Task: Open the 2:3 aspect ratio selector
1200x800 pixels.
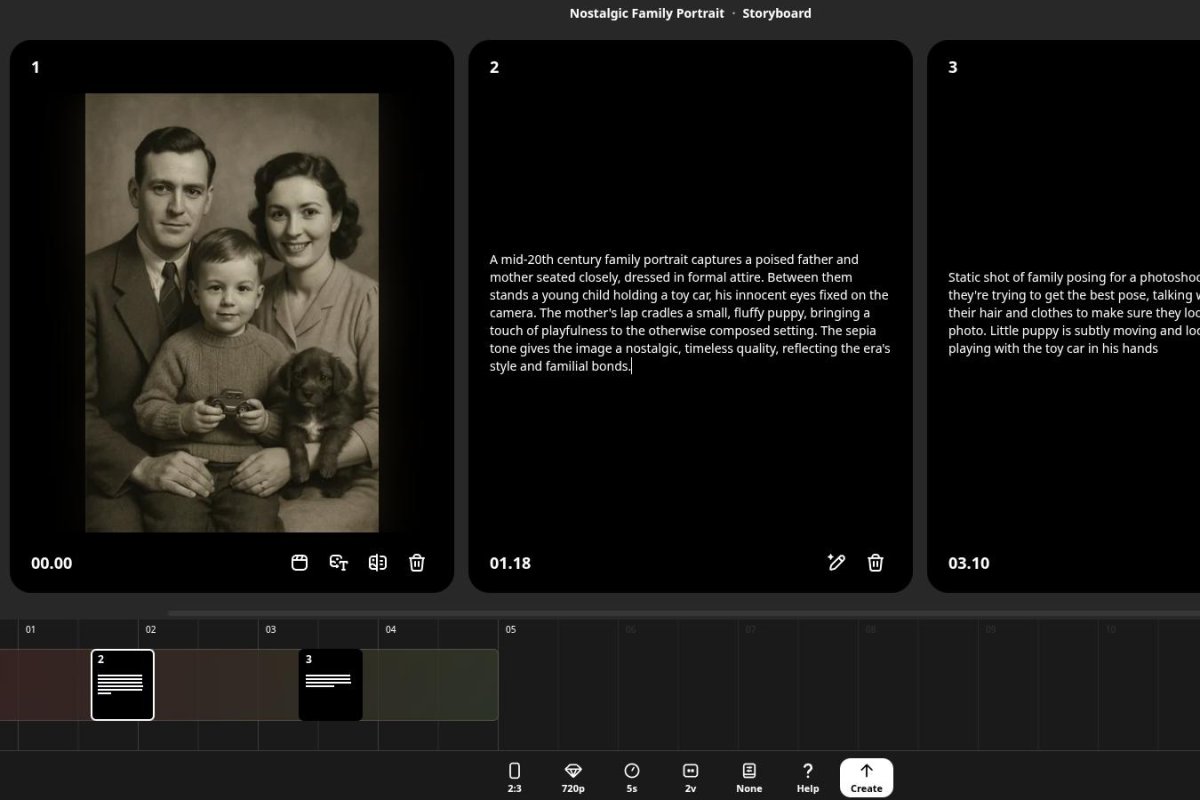Action: tap(514, 777)
